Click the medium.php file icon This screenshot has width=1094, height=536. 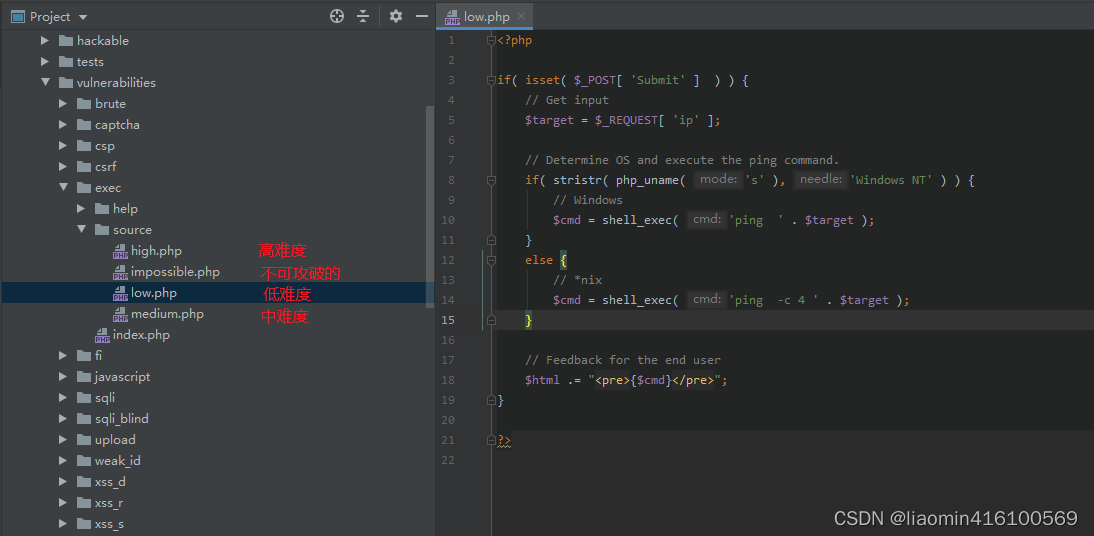[x=120, y=314]
